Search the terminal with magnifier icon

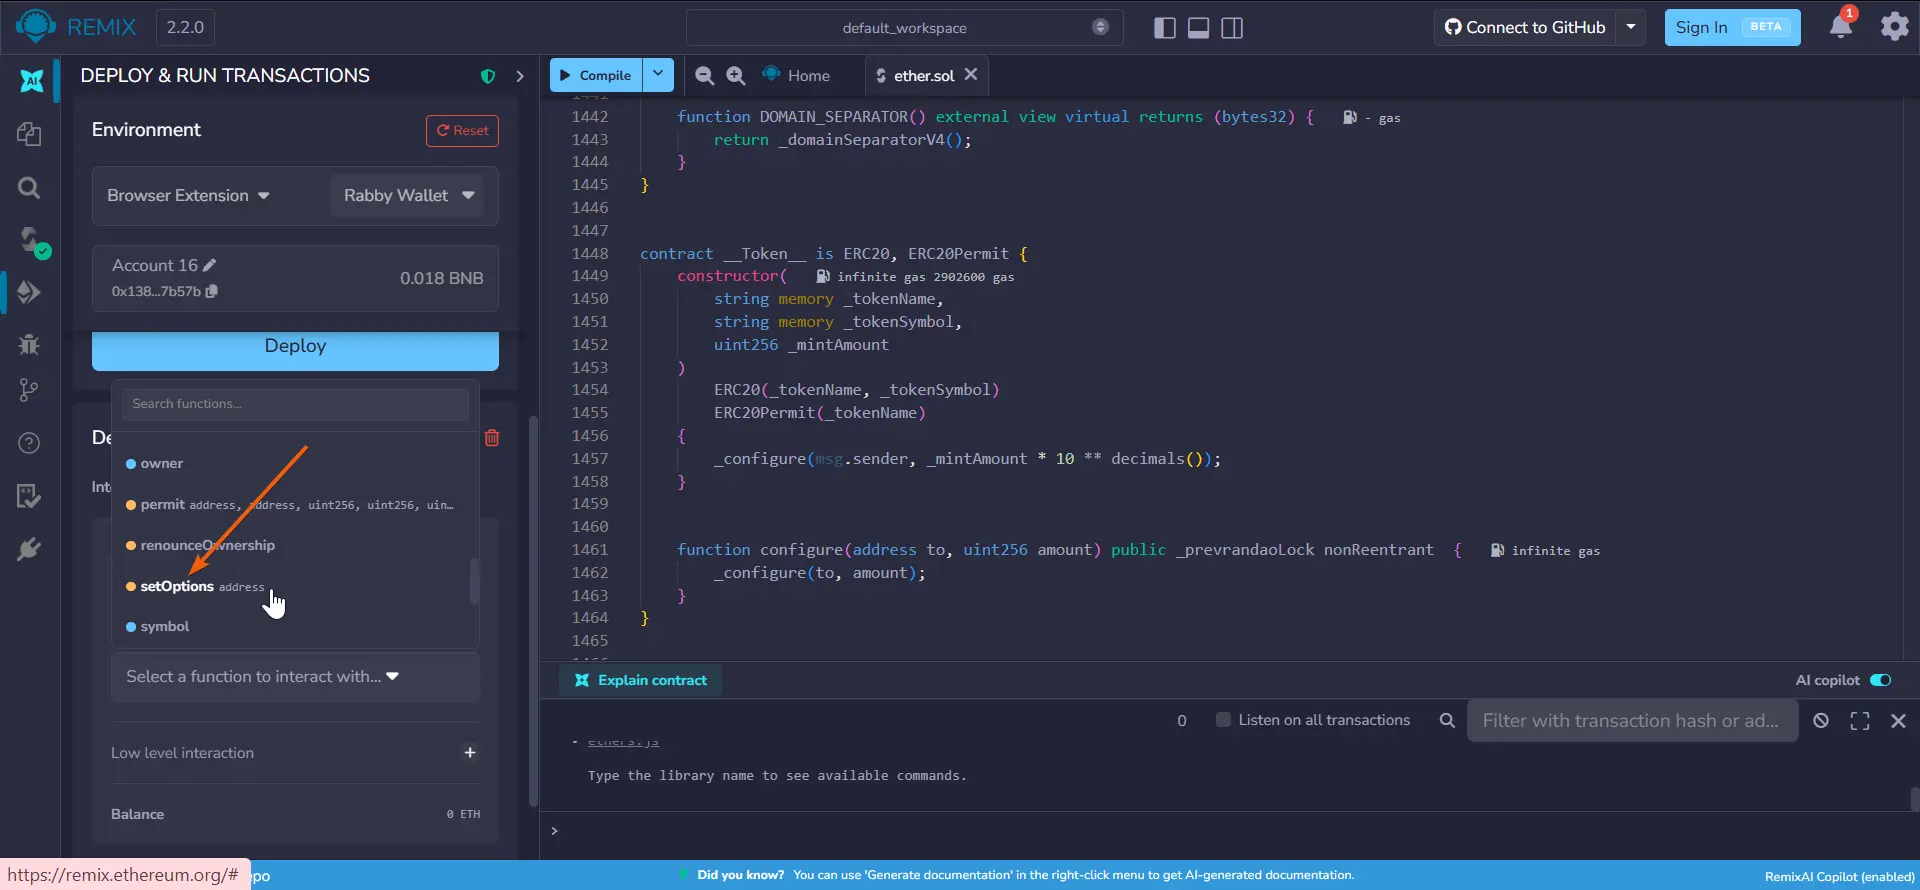pos(1447,721)
